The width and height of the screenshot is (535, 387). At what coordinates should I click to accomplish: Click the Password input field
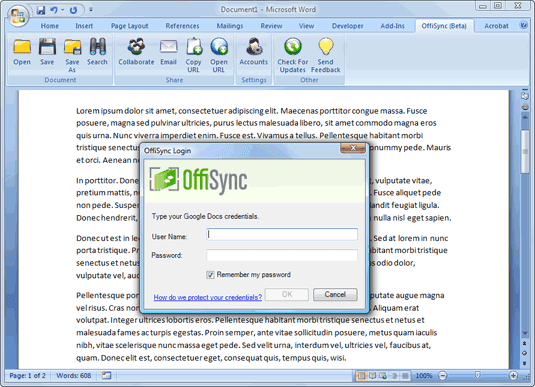click(x=282, y=255)
